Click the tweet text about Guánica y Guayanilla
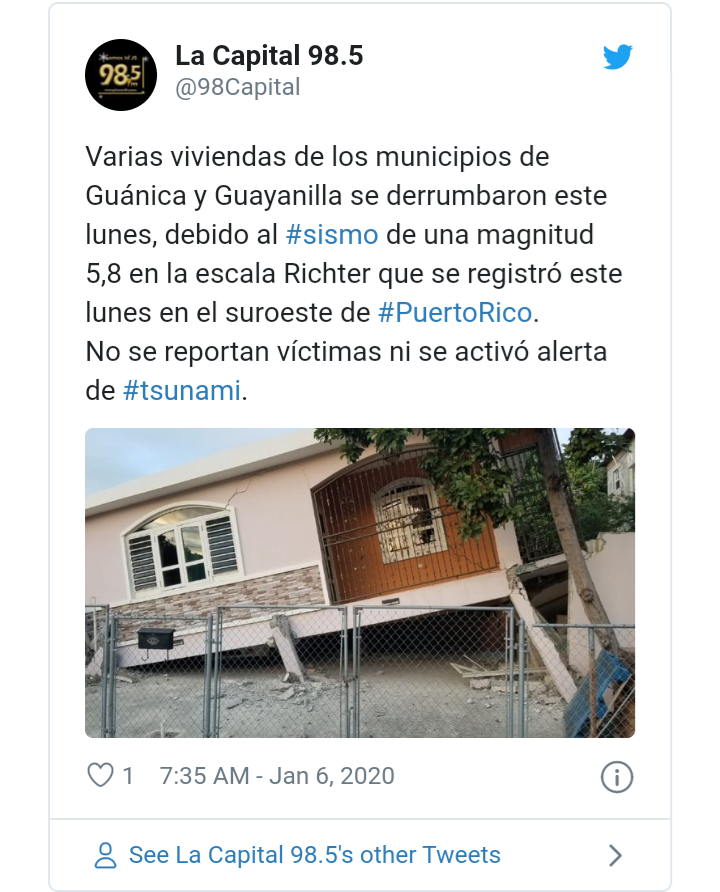The image size is (720, 892). click(x=354, y=274)
